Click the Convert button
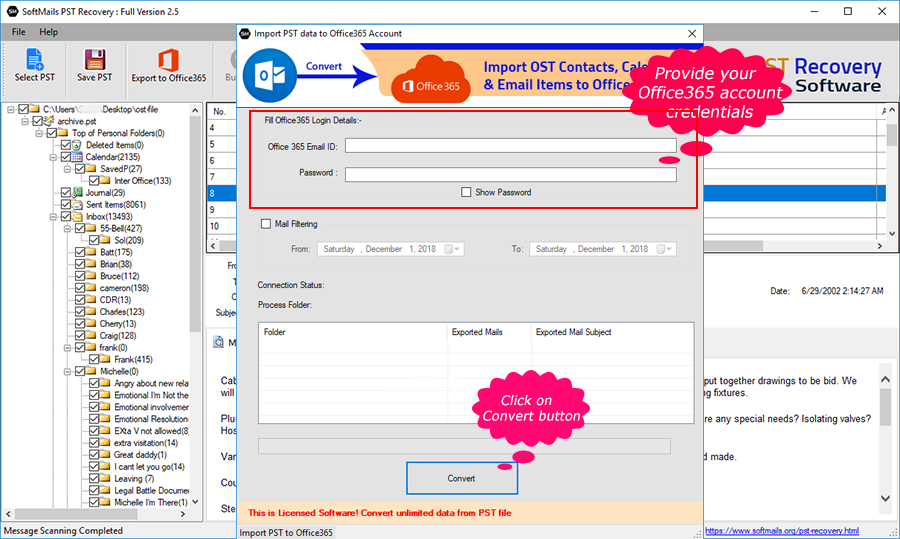Image resolution: width=900 pixels, height=539 pixels. pos(462,478)
